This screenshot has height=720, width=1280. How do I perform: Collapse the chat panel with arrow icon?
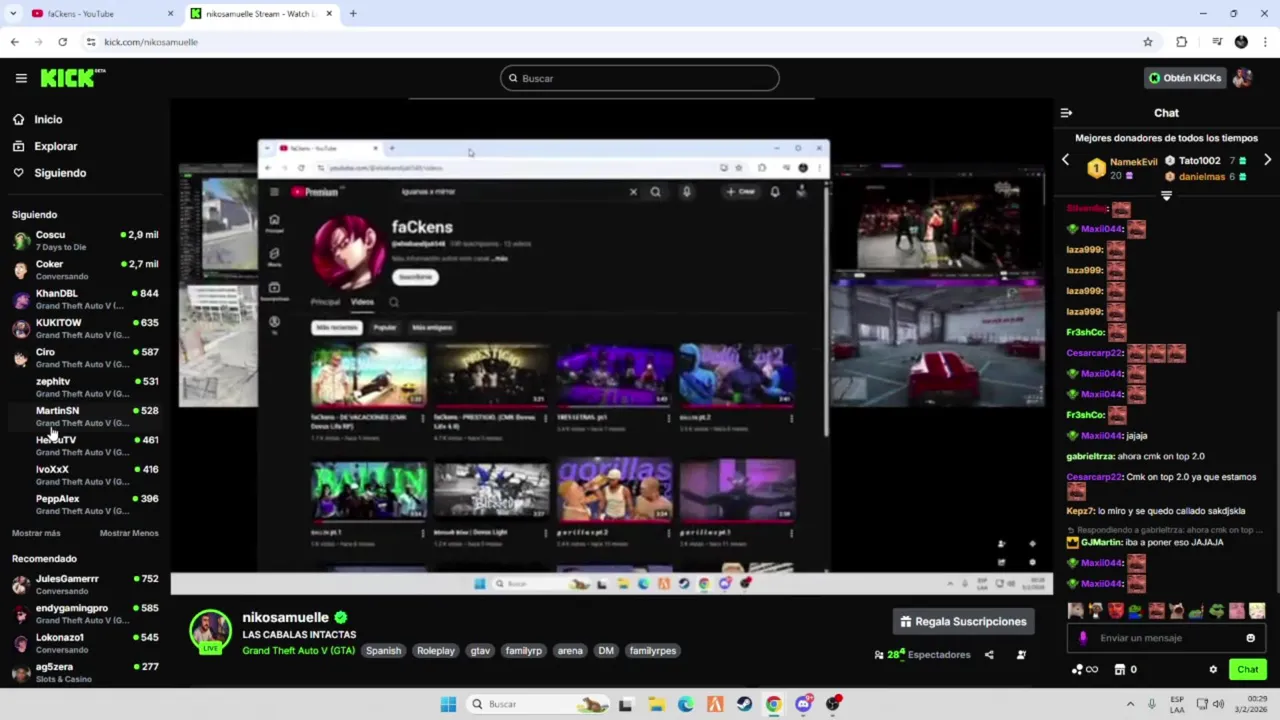(x=1066, y=113)
